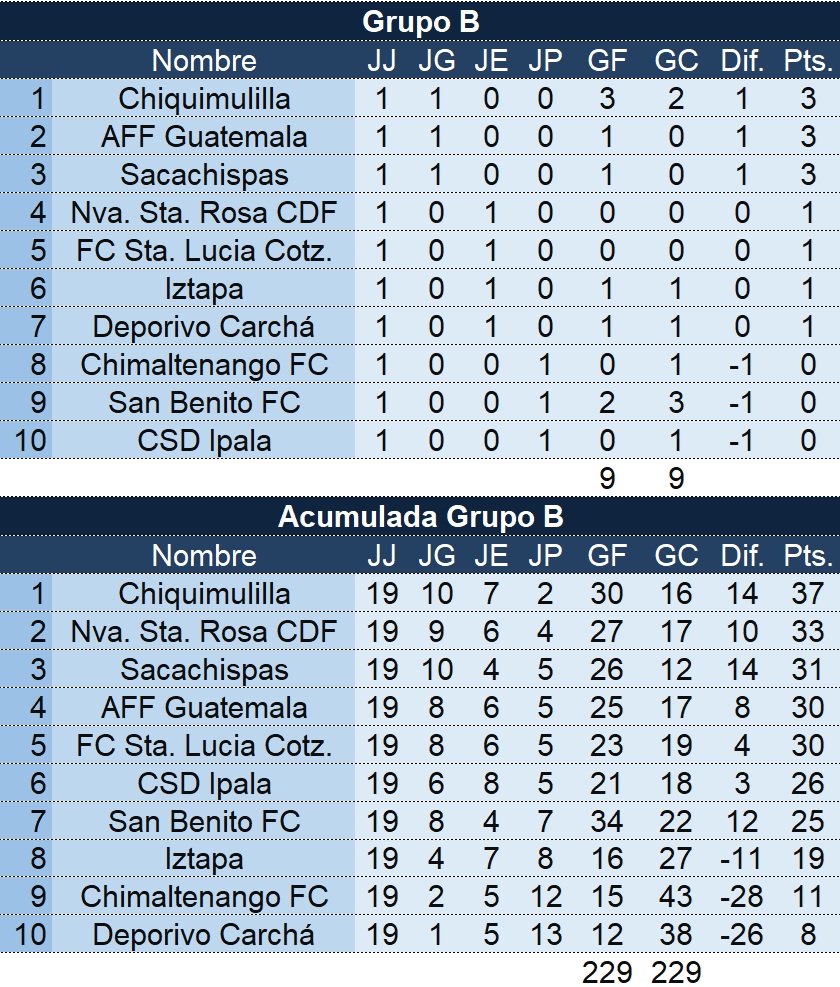The width and height of the screenshot is (840, 987).
Task: Click the 'Pts.' header in the top table
Action: tap(807, 60)
